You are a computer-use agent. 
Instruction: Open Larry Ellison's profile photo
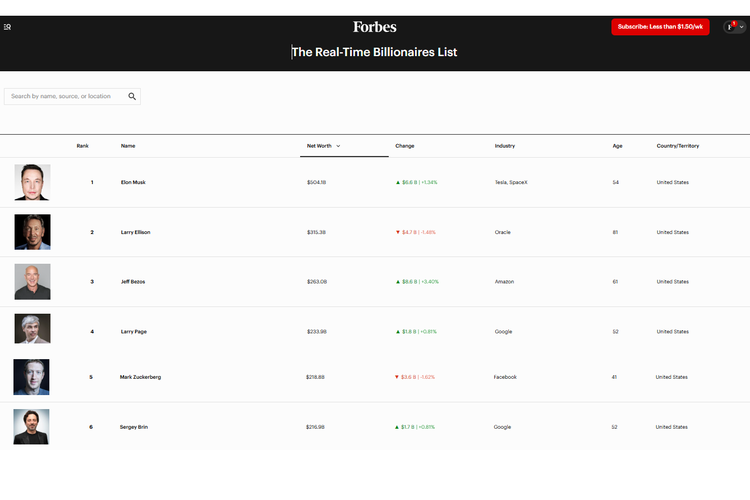32,232
